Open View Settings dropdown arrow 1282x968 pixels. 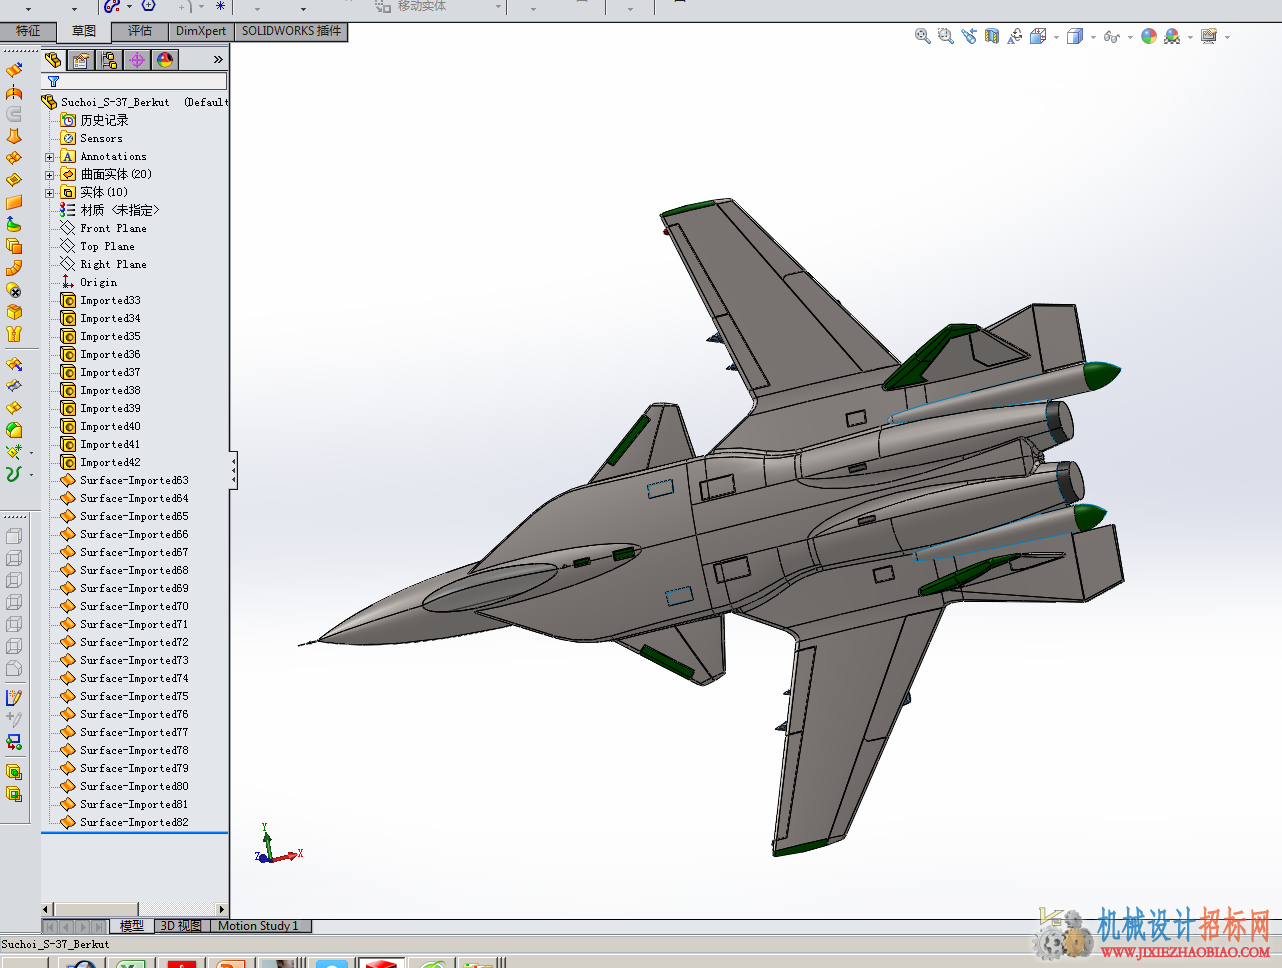point(1227,37)
